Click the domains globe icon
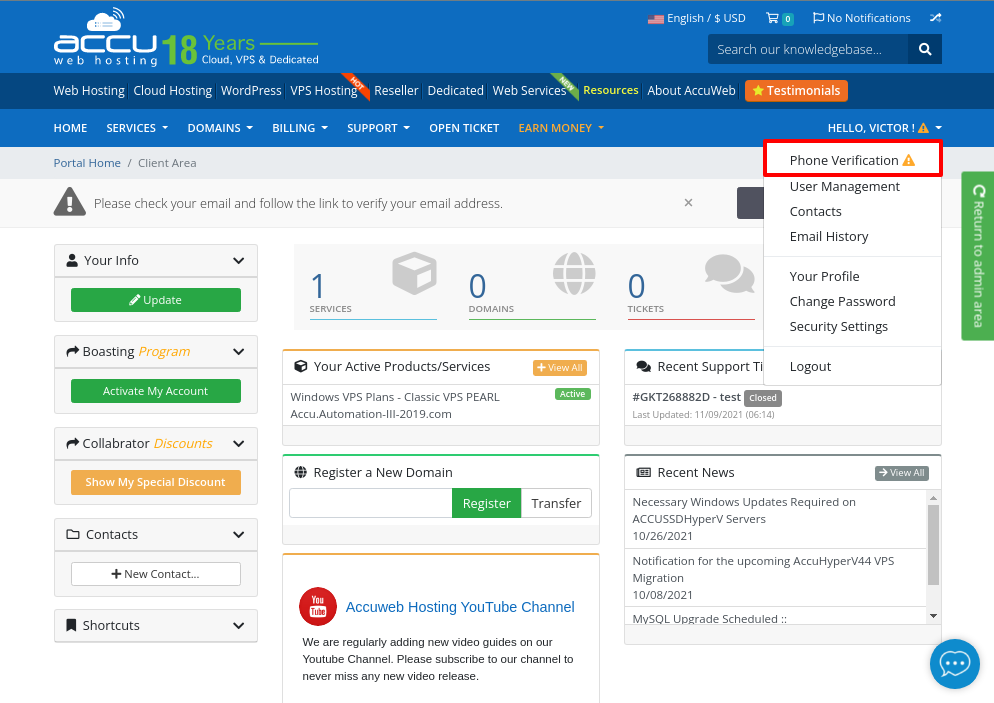 point(574,273)
